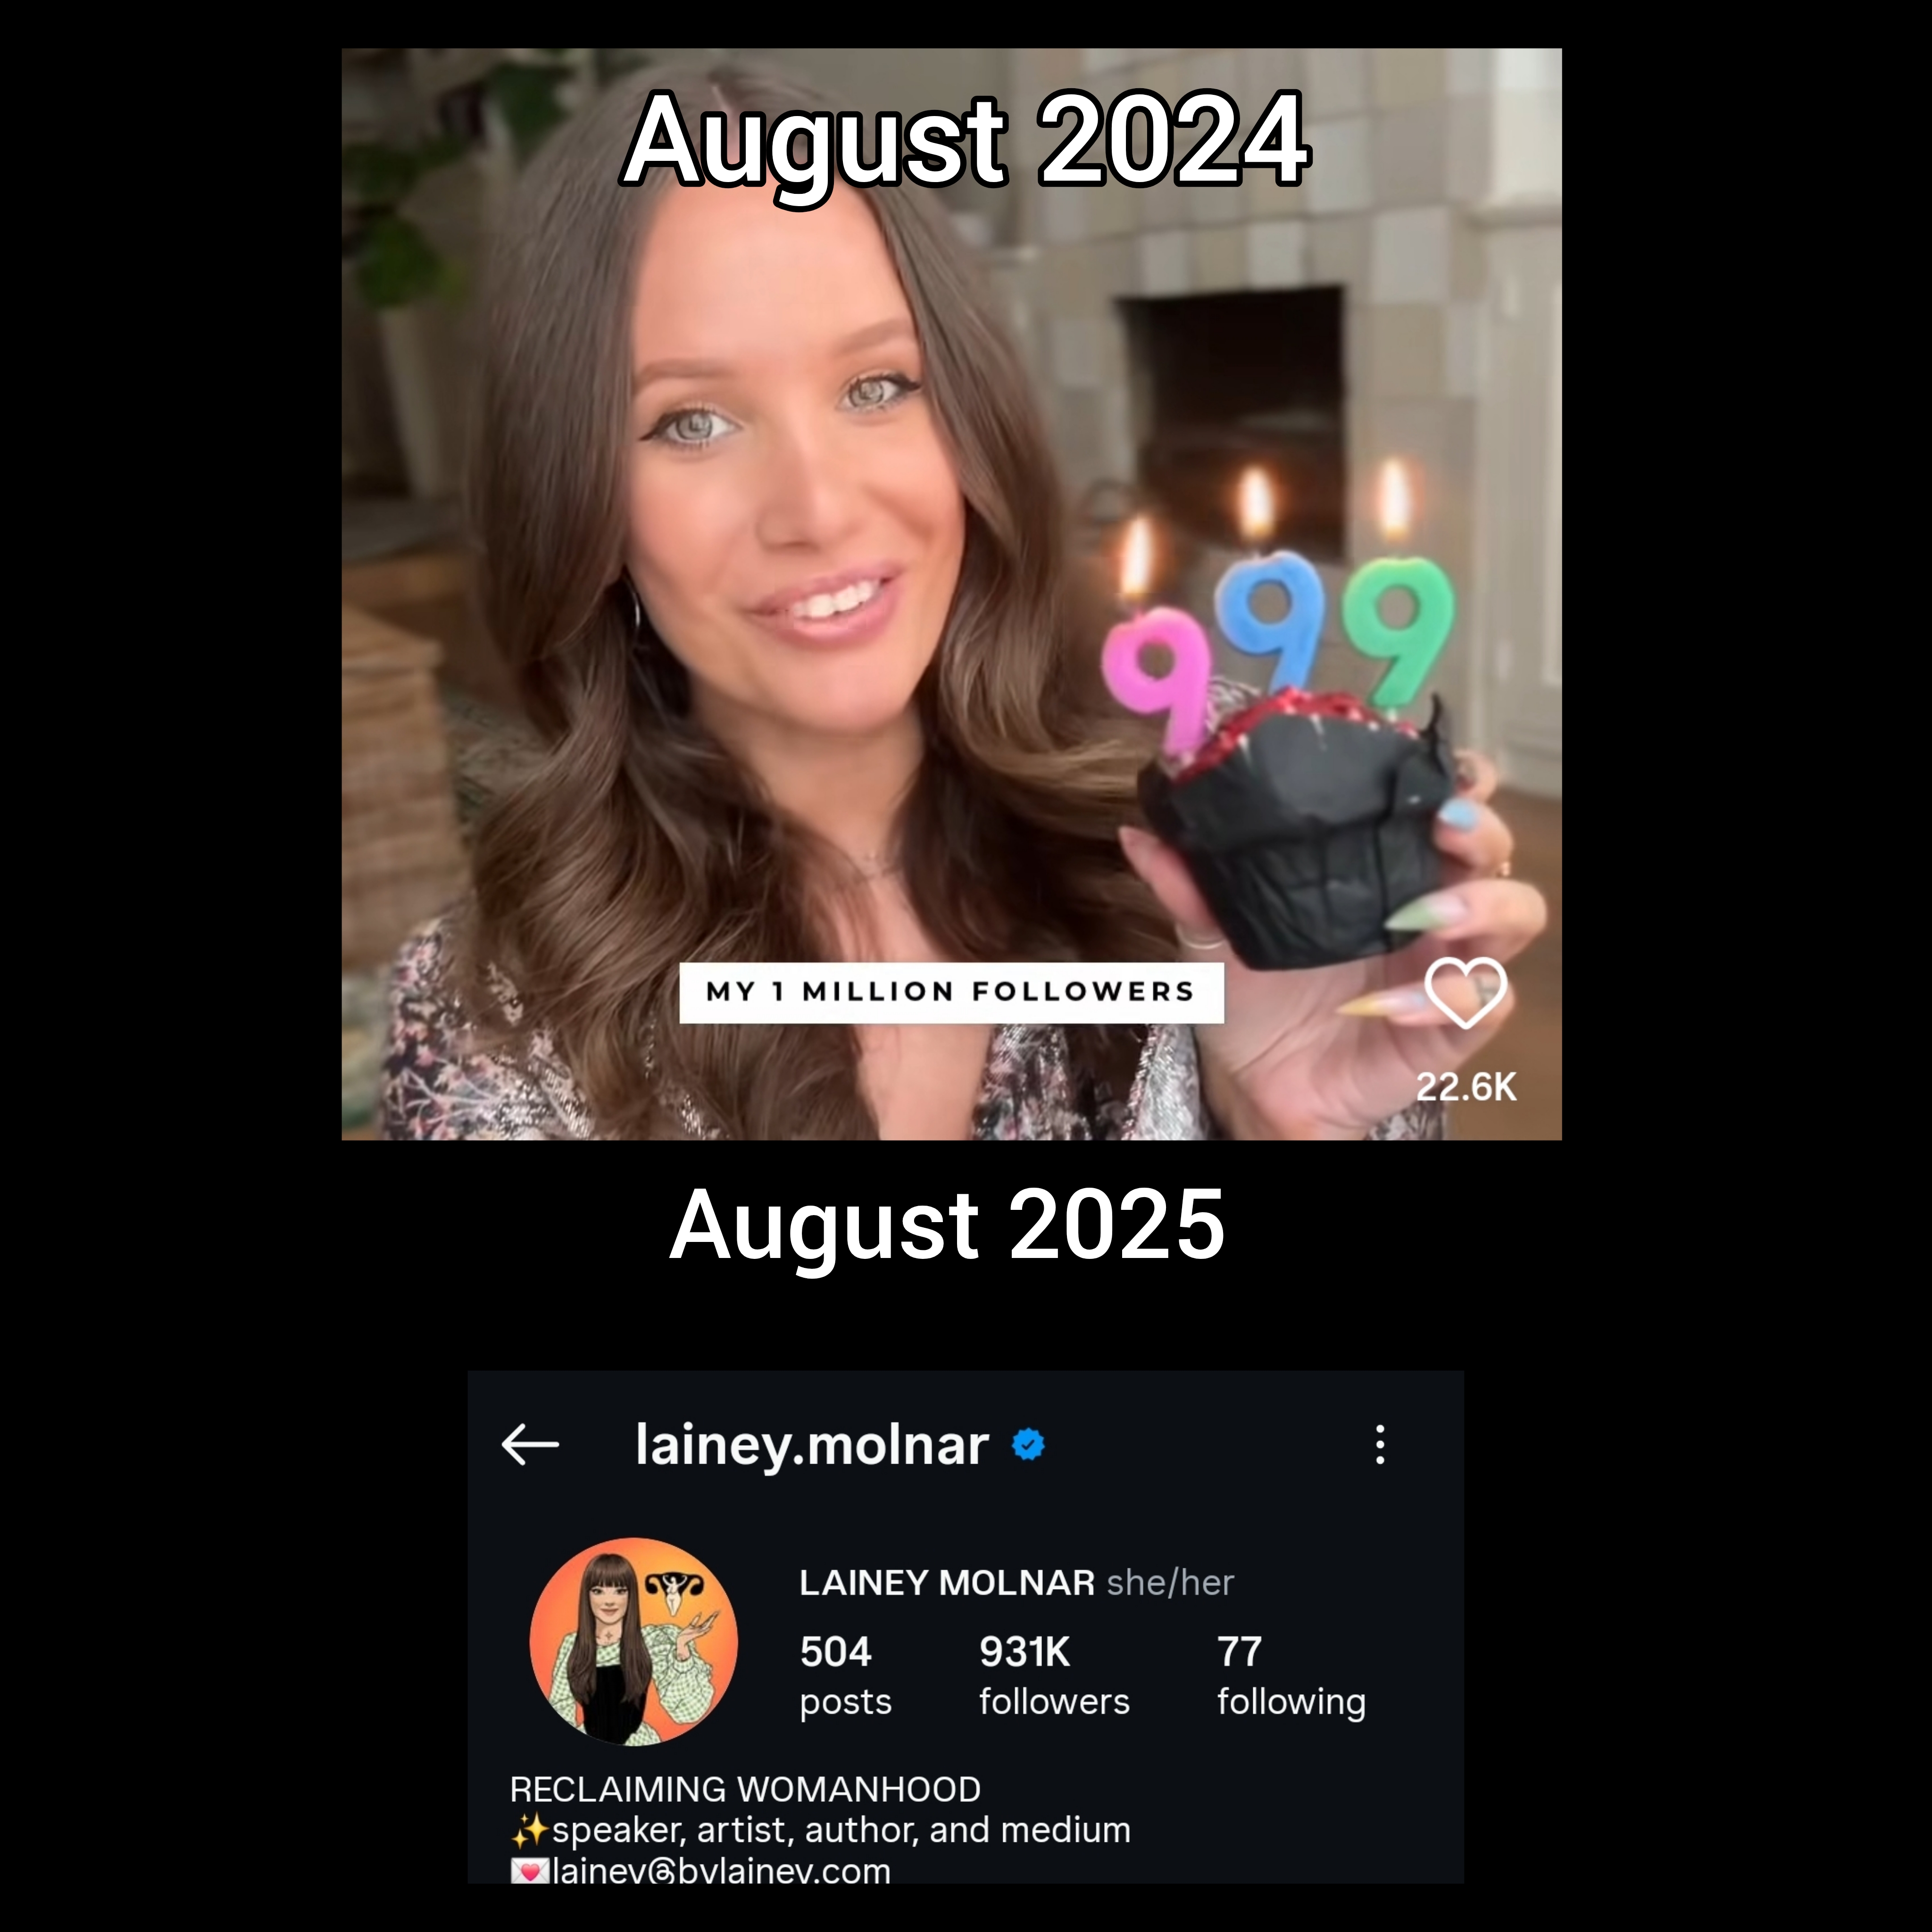Image resolution: width=1932 pixels, height=1932 pixels.
Task: Click the August 2024 overlay text
Action: pos(966,140)
